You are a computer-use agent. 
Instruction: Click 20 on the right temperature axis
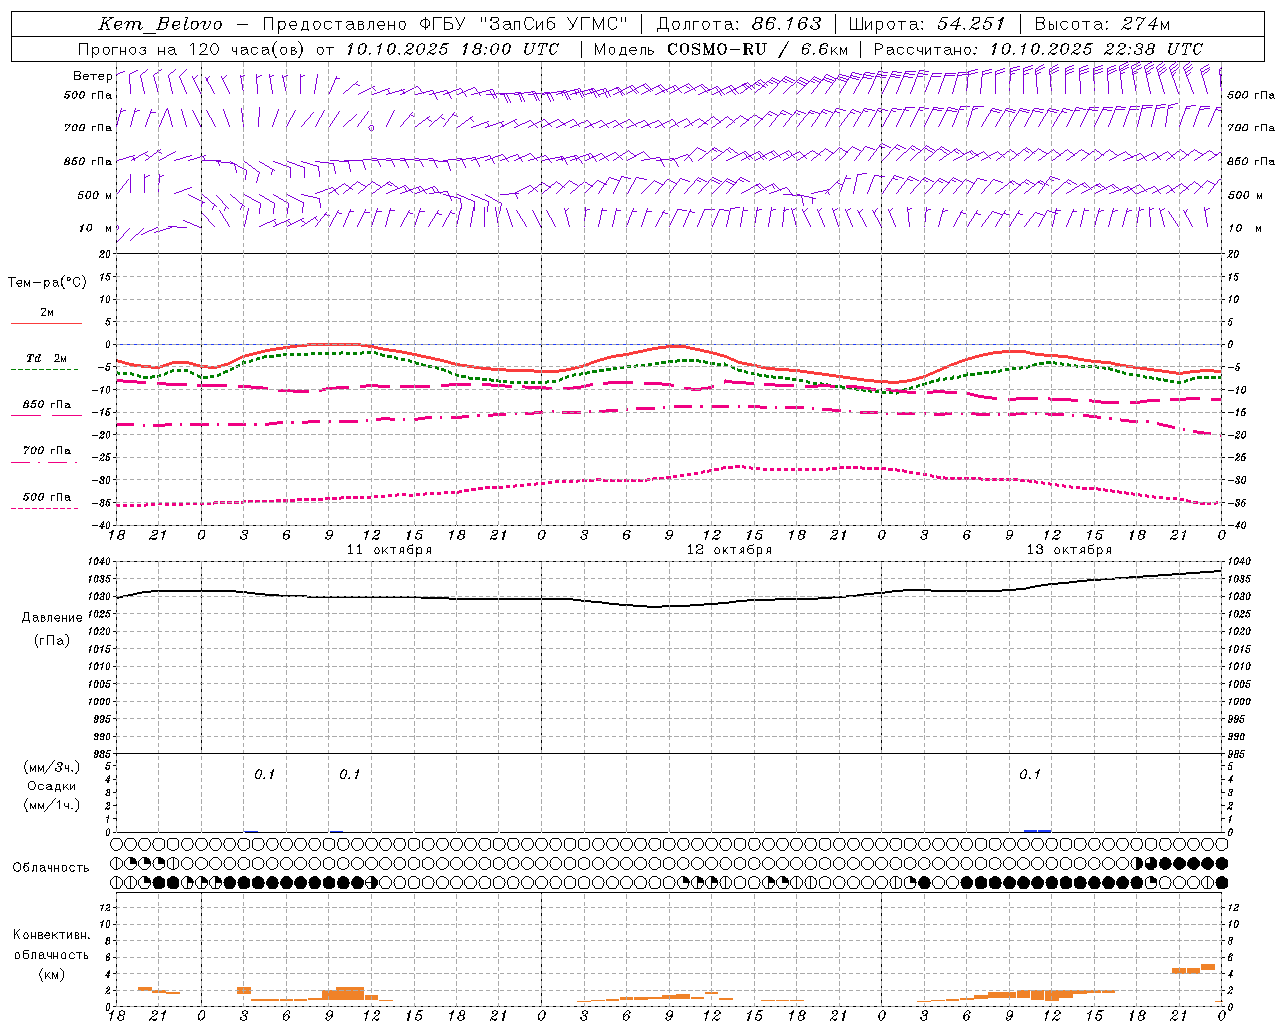(1234, 254)
